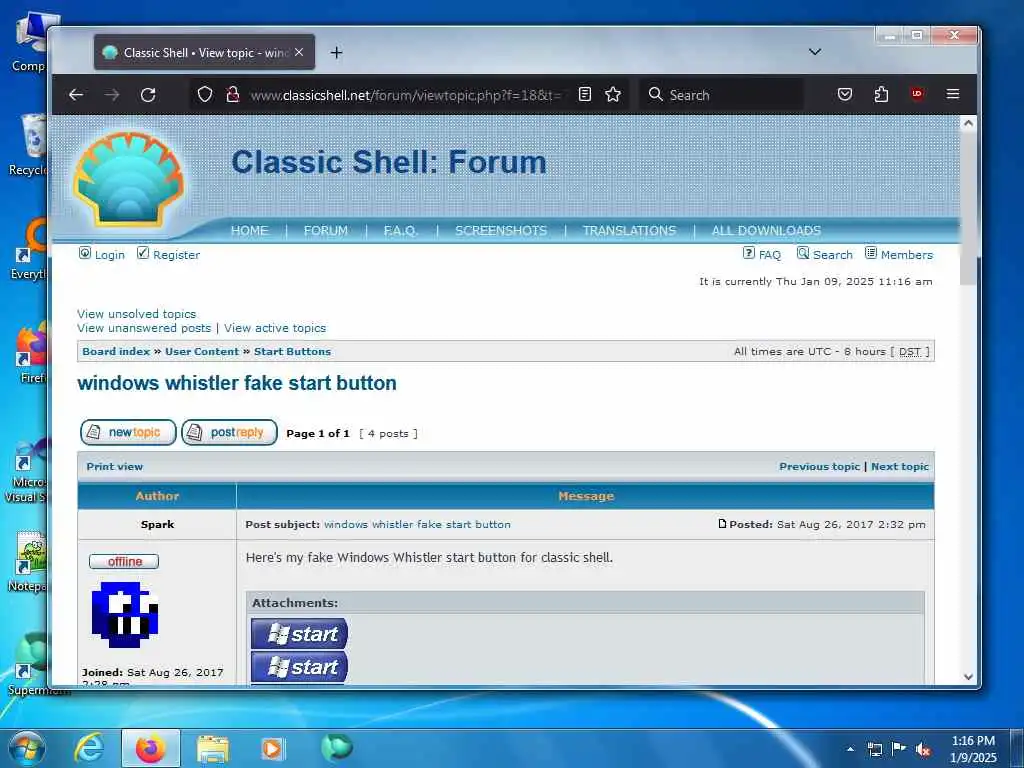Click the page scrollbar down arrow
Screen dimensions: 1024x768
pyautogui.click(x=968, y=677)
